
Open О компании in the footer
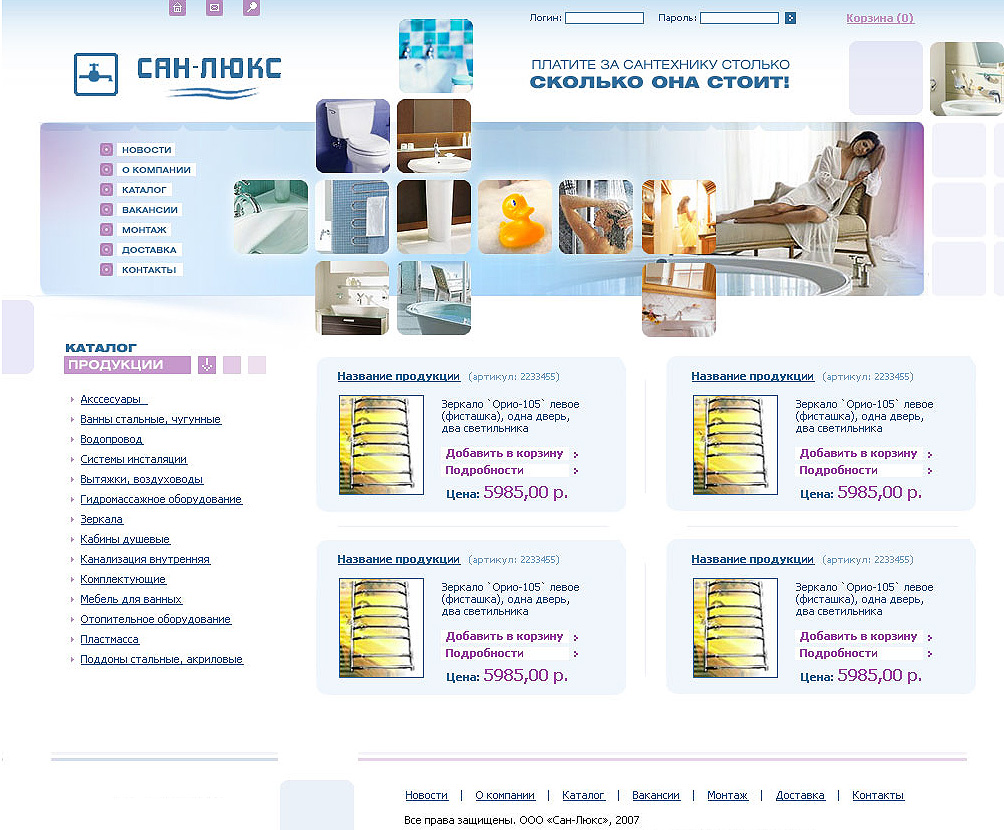click(x=505, y=795)
